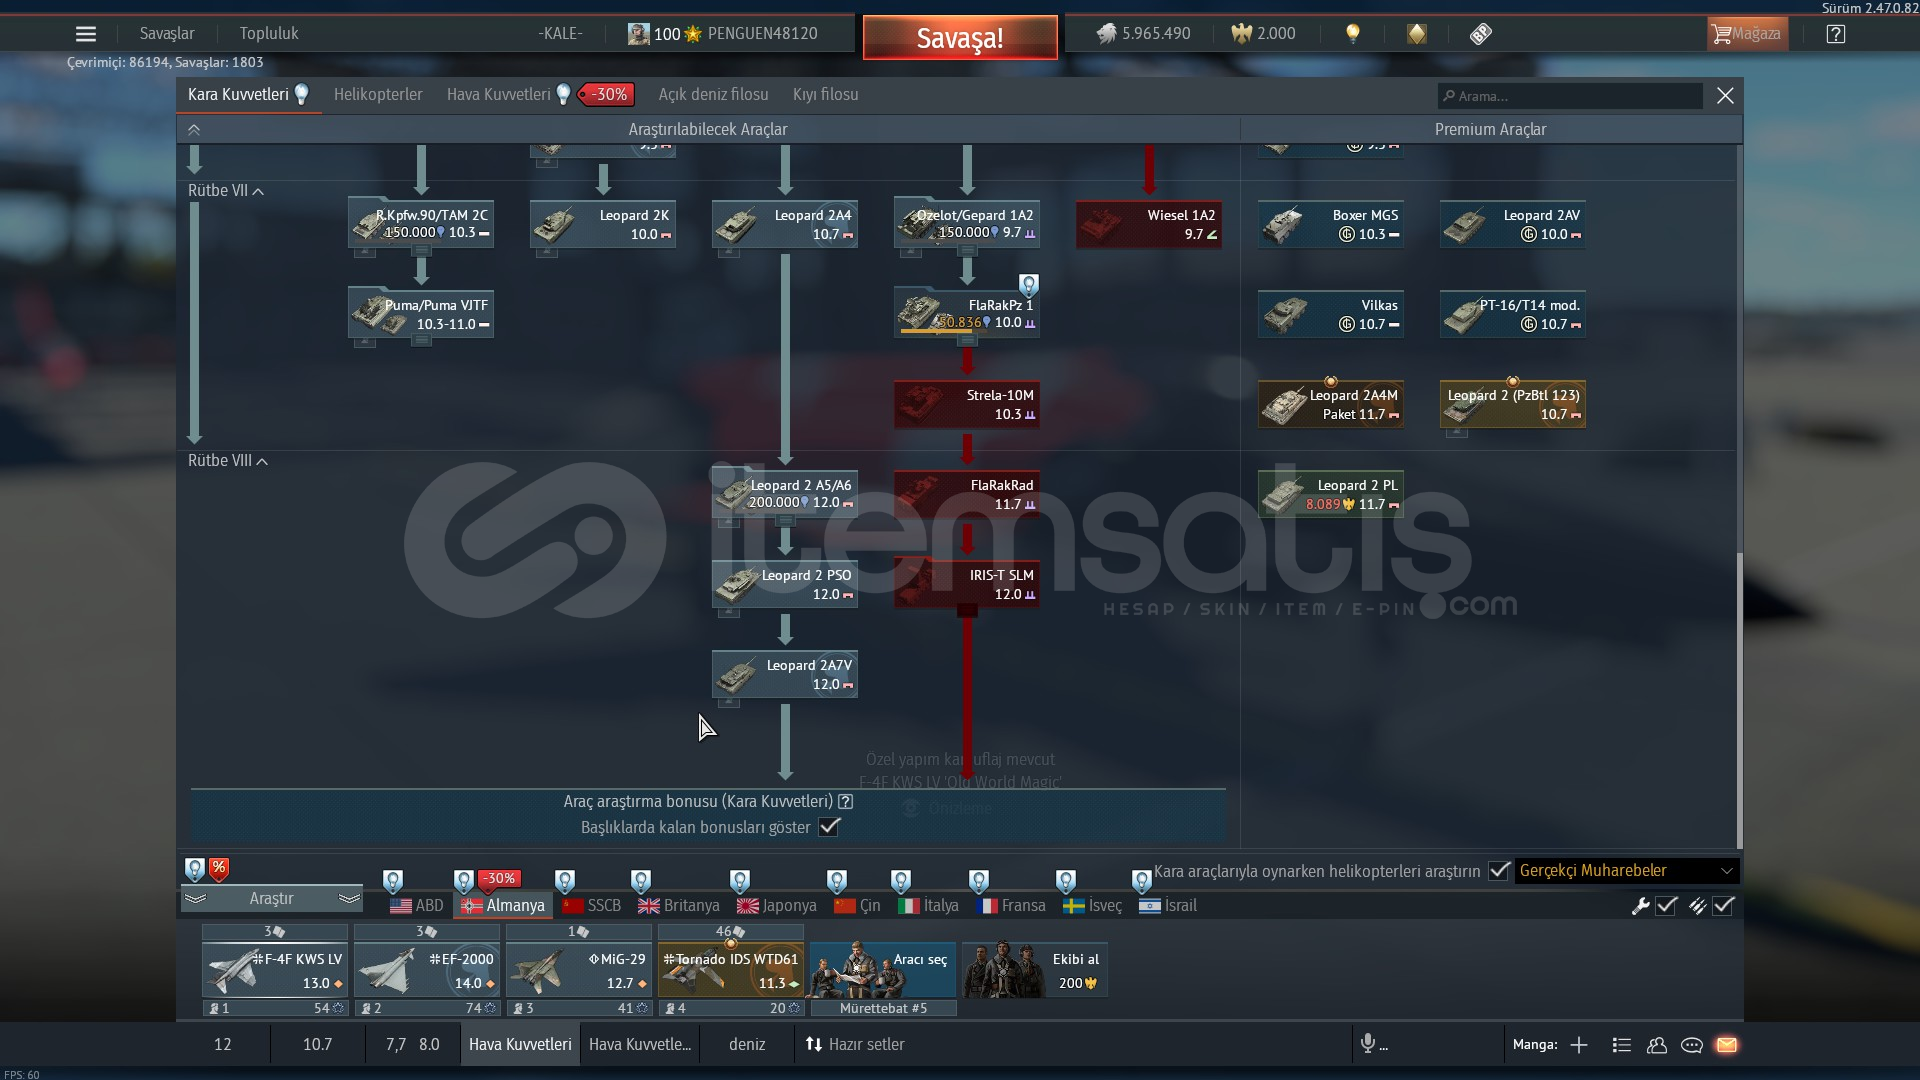The width and height of the screenshot is (1920, 1080).
Task: Open the hamburger main menu
Action: click(86, 34)
